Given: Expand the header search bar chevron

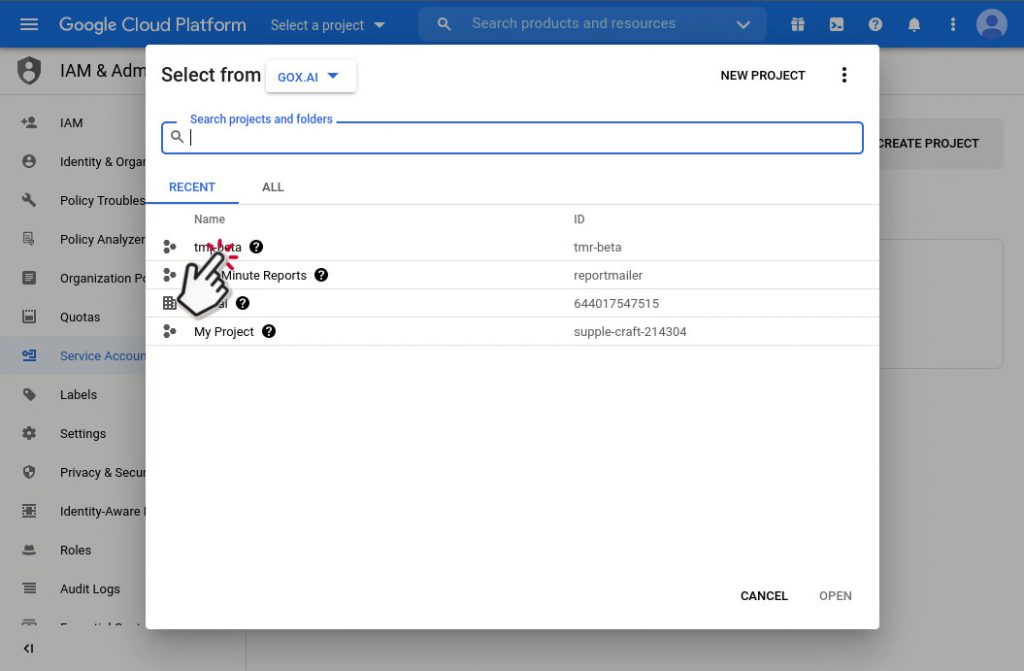Looking at the screenshot, I should point(743,25).
